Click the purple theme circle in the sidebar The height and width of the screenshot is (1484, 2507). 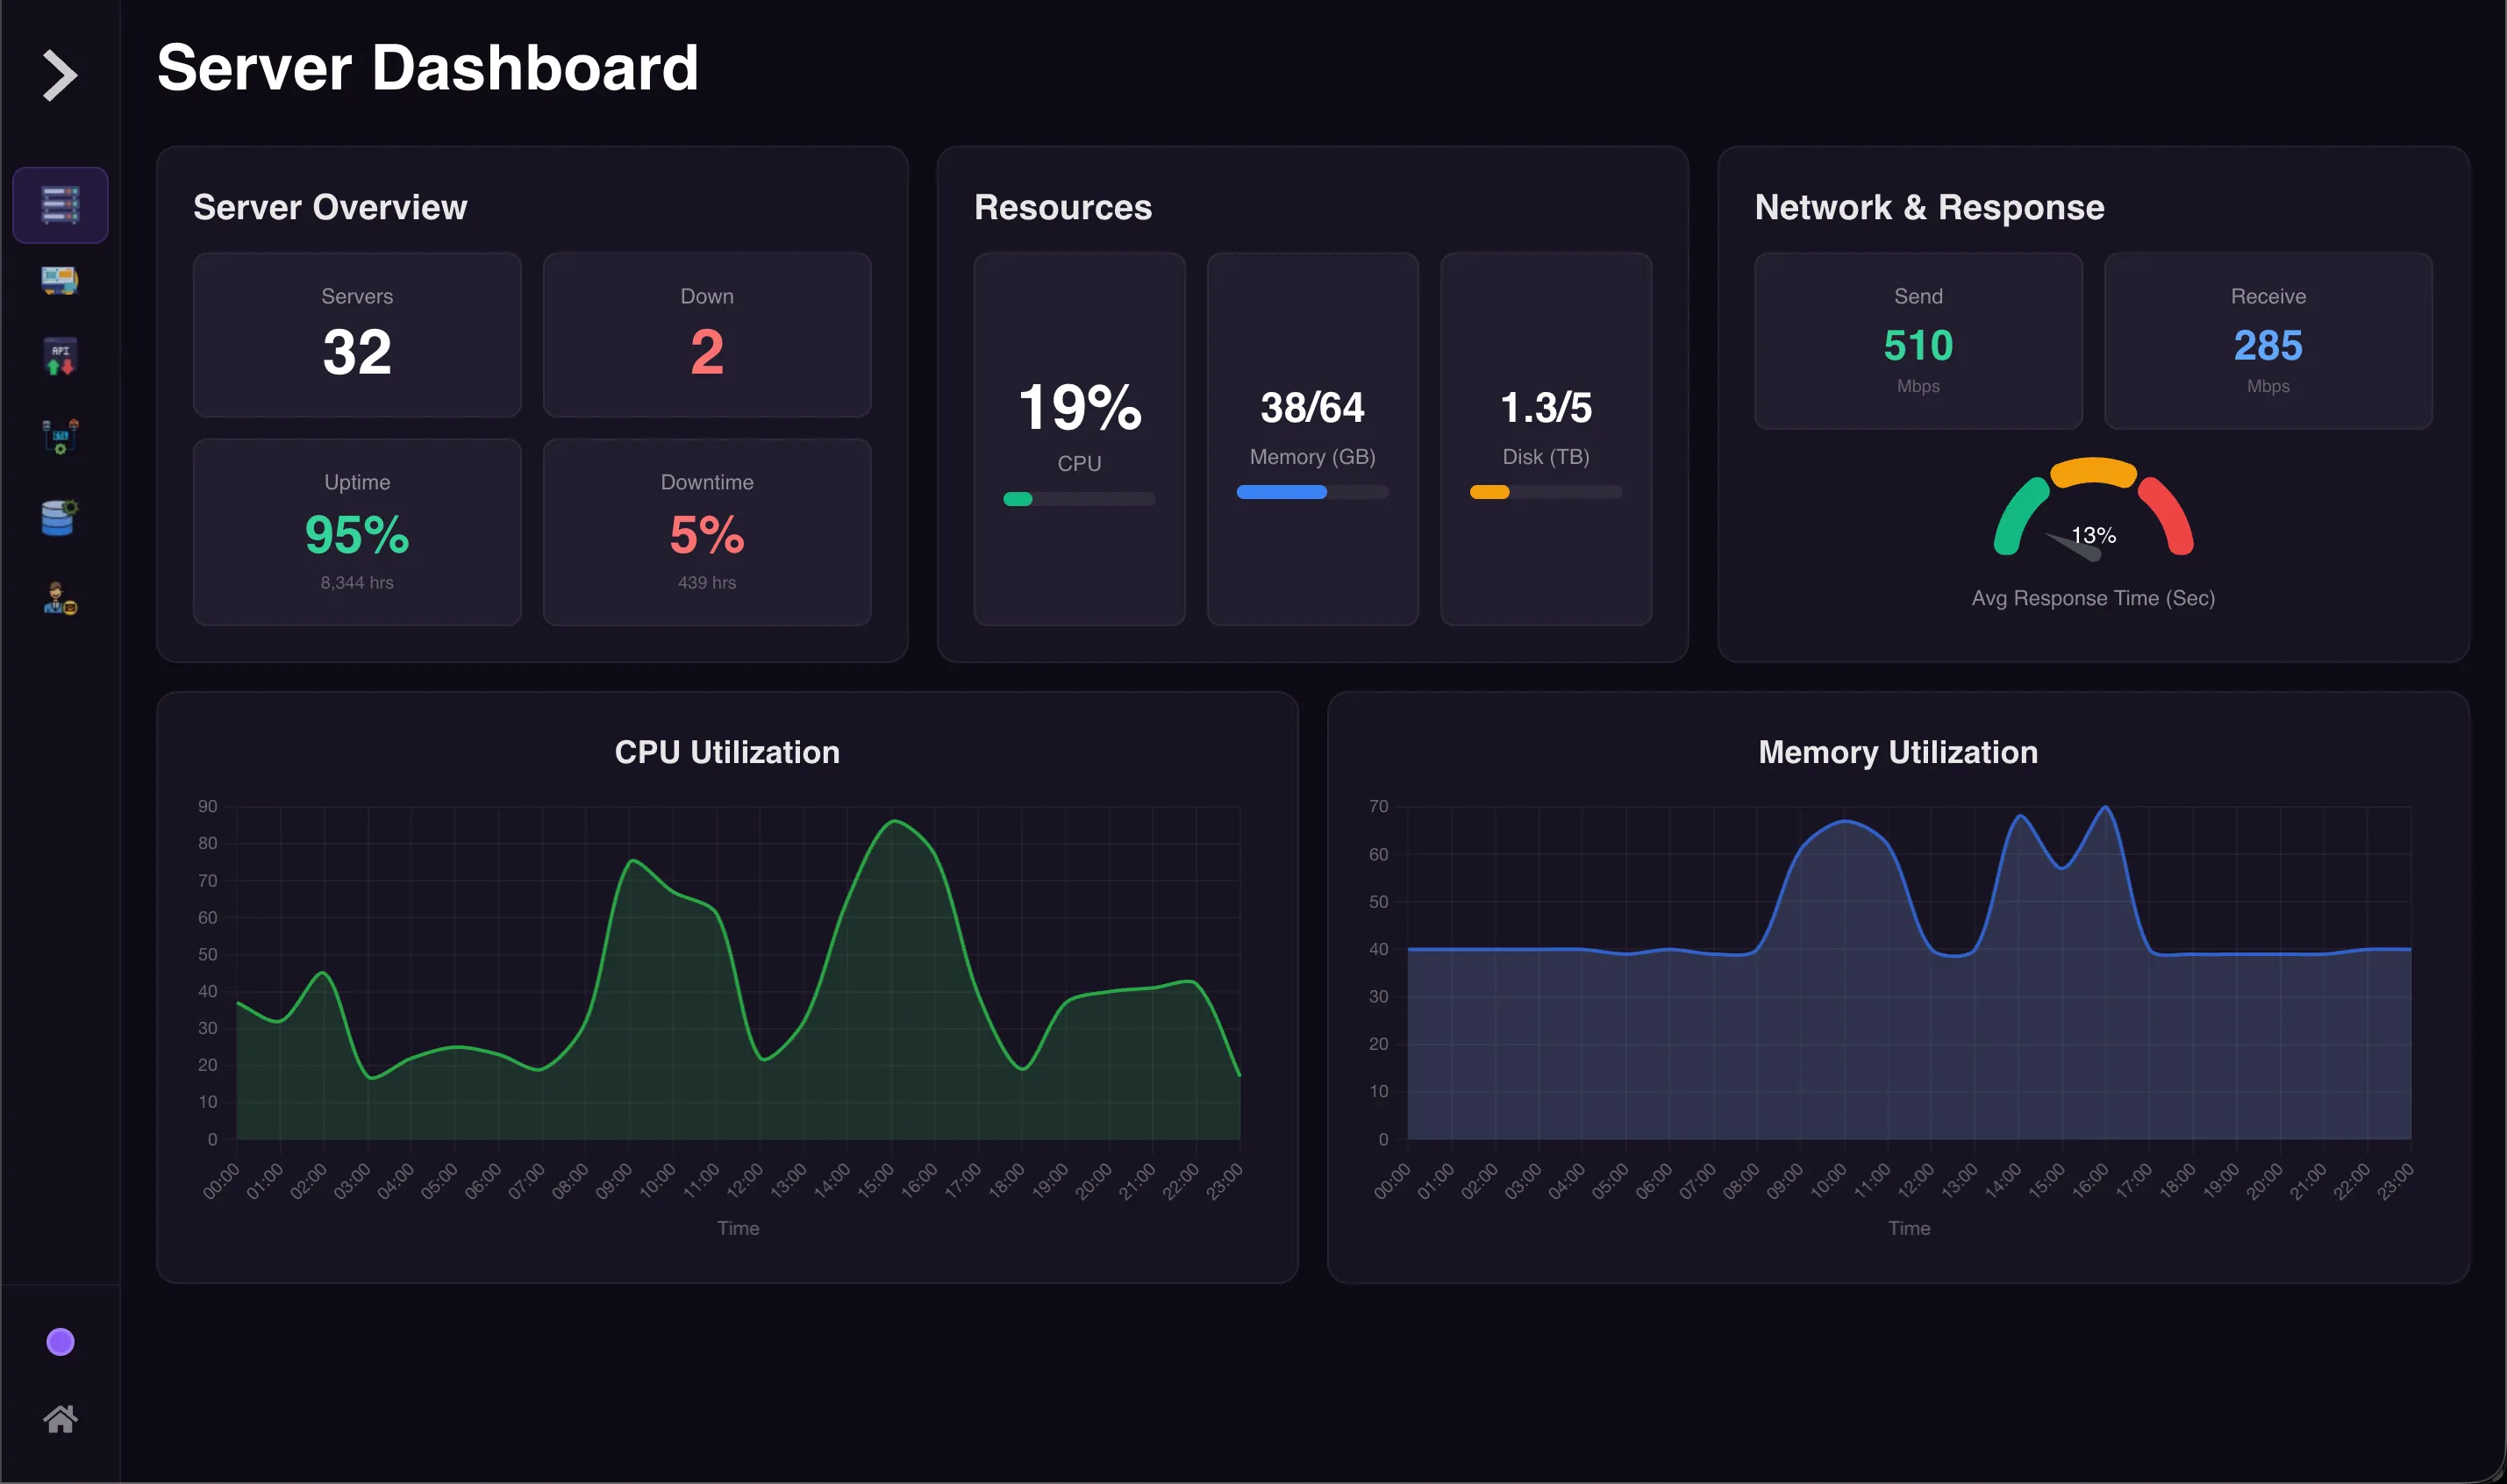(60, 1342)
